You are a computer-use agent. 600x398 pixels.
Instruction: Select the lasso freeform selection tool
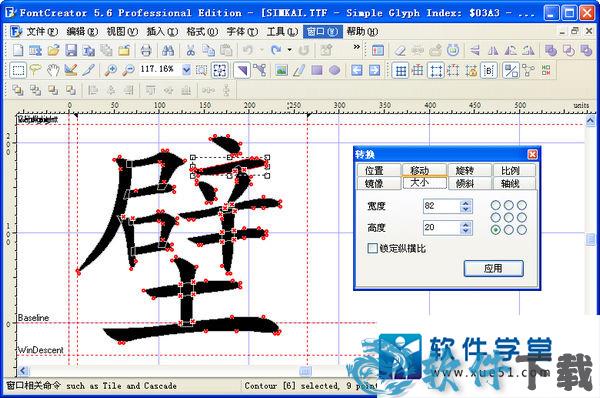tap(35, 70)
